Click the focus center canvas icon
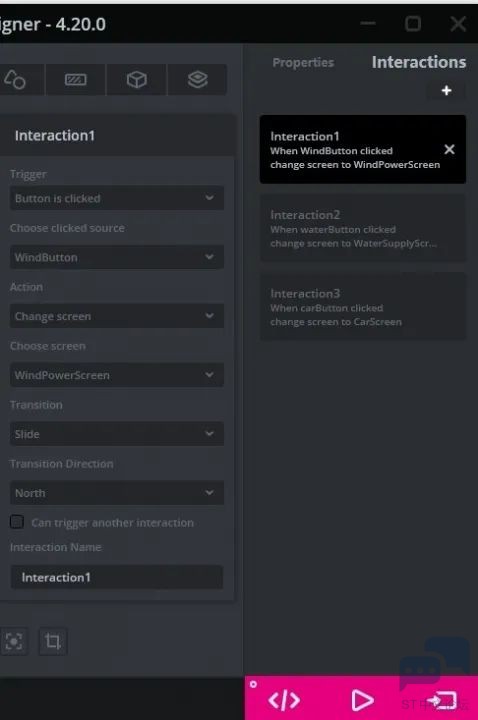Viewport: 478px width, 720px height. (14, 641)
